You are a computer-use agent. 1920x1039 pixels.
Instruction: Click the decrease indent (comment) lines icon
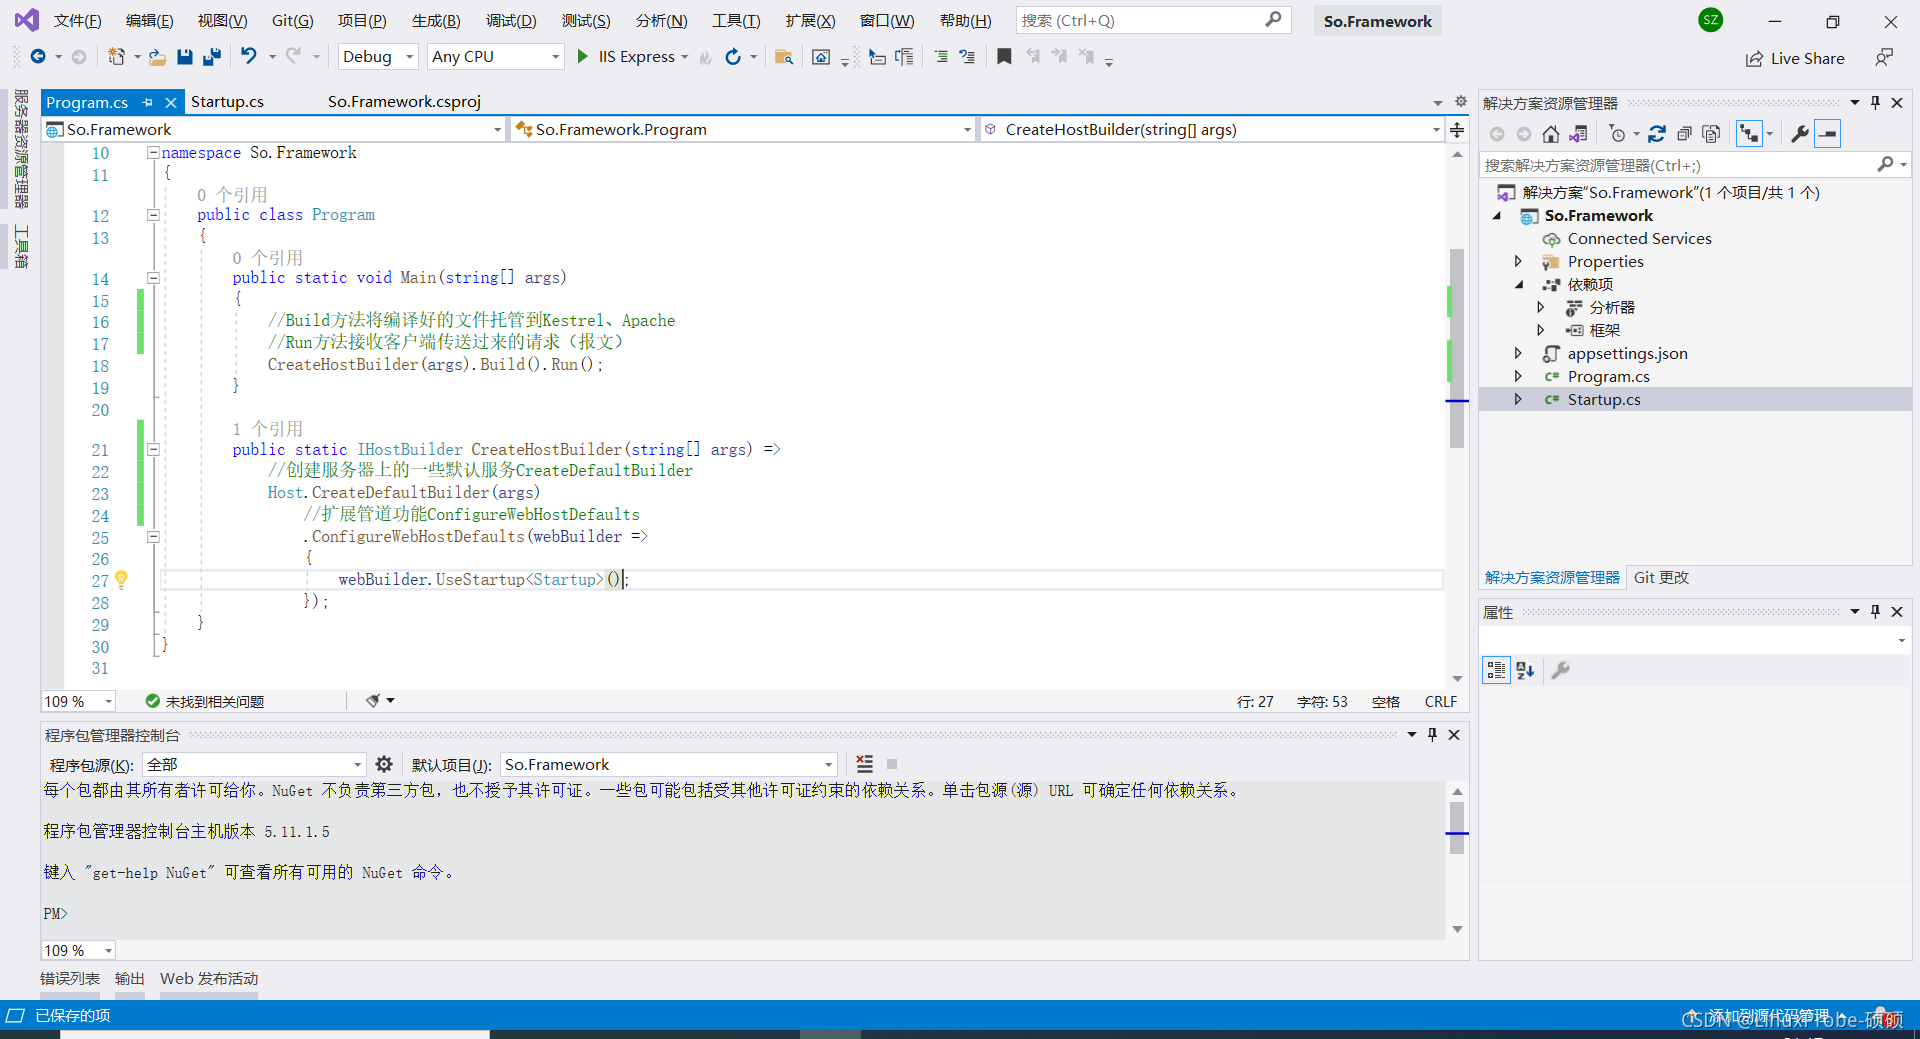tap(940, 57)
